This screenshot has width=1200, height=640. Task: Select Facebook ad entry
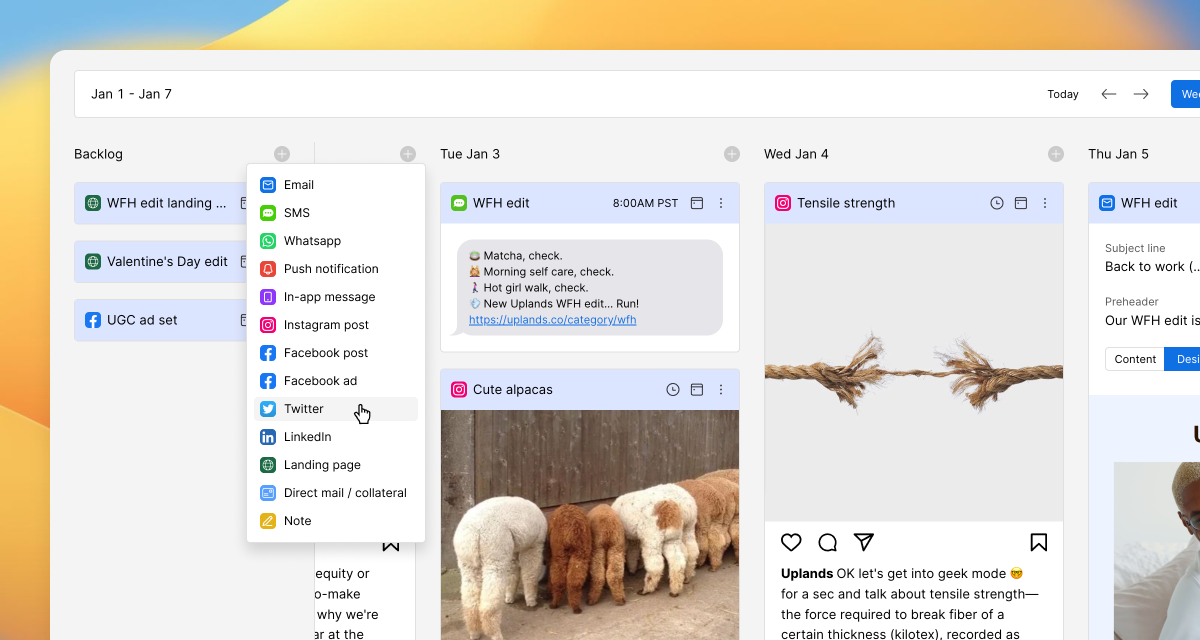336,381
